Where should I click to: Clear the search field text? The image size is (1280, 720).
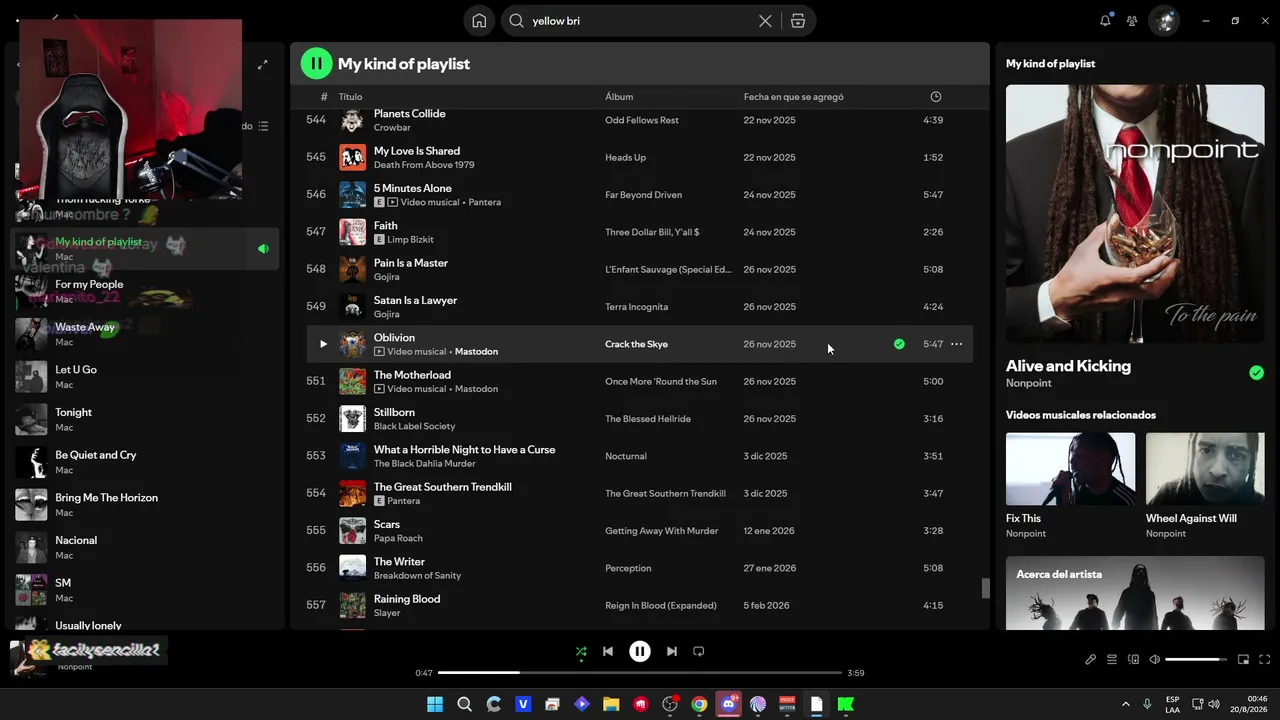coord(765,21)
